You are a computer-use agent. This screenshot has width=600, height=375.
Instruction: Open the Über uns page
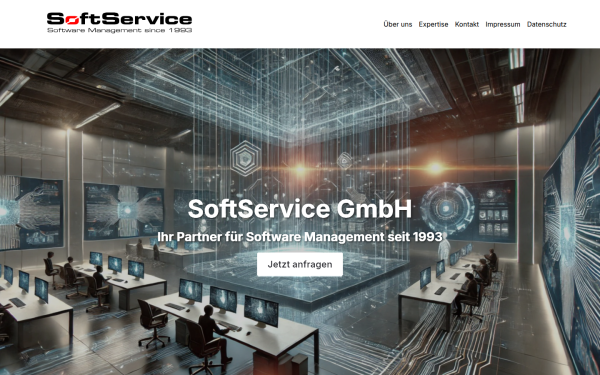point(398,24)
